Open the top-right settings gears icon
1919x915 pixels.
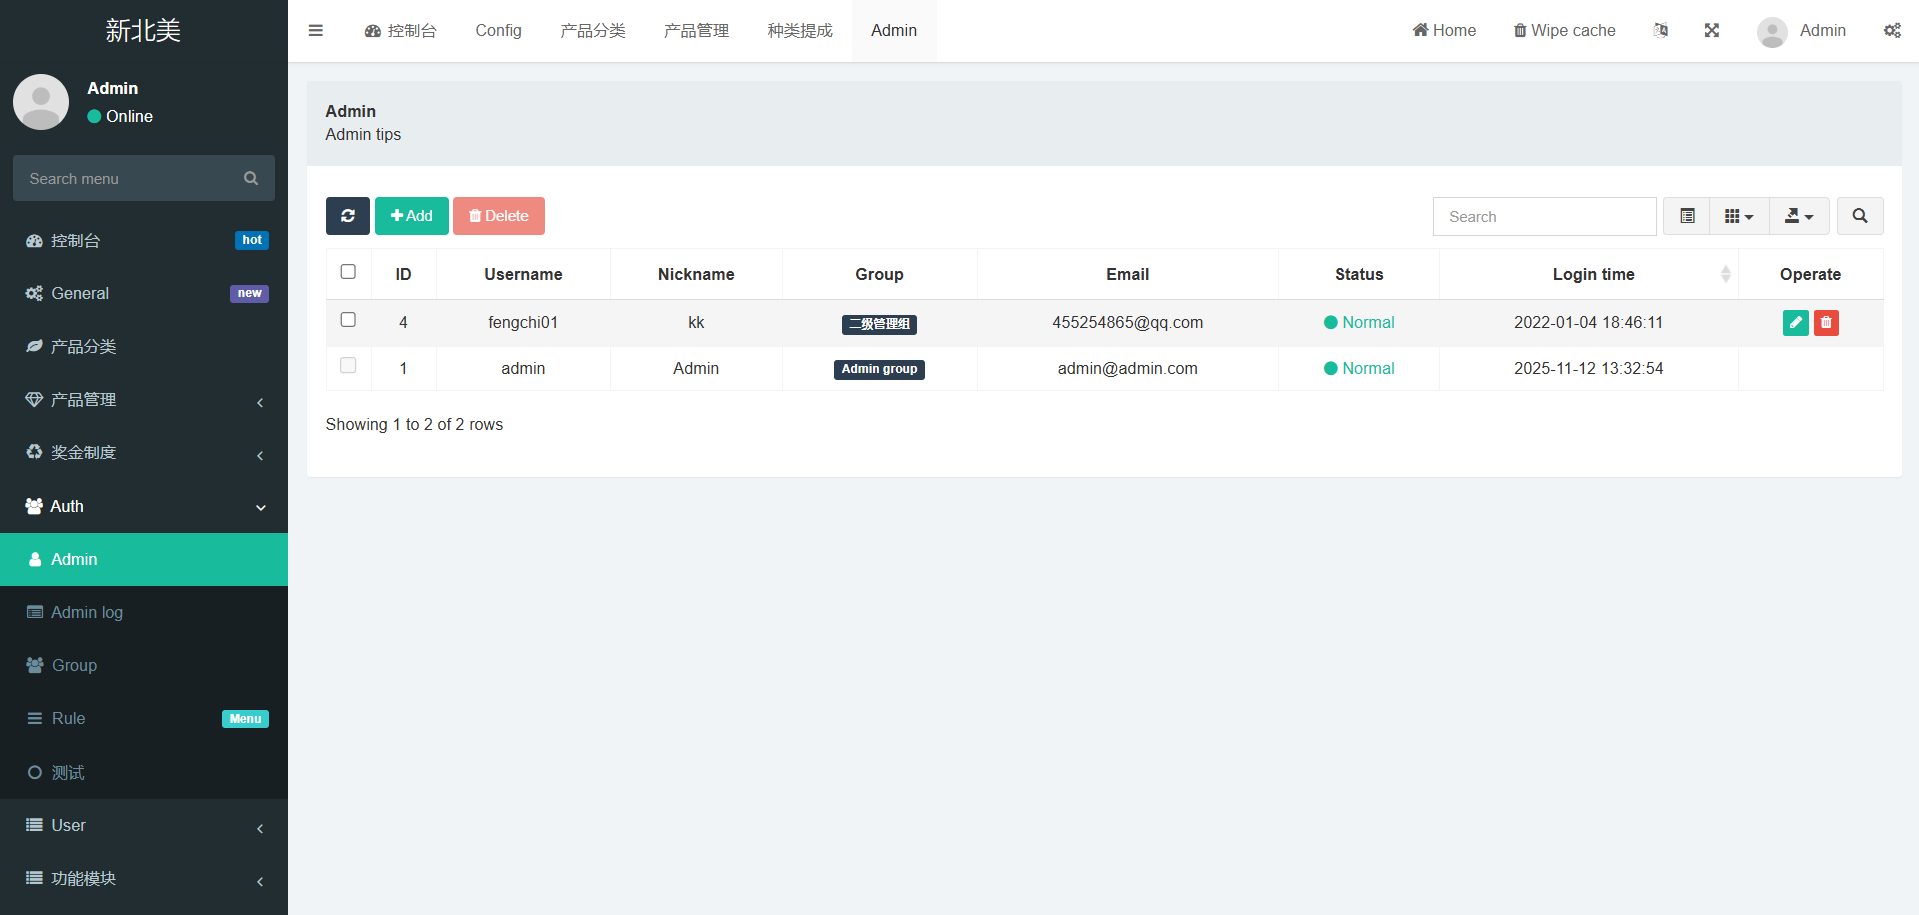pos(1892,31)
